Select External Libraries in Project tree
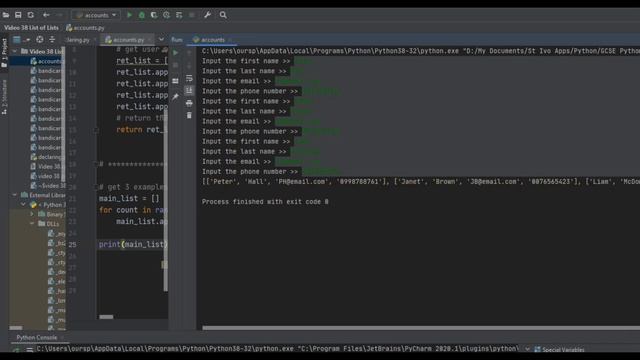This screenshot has height=360, width=640. click(x=43, y=195)
